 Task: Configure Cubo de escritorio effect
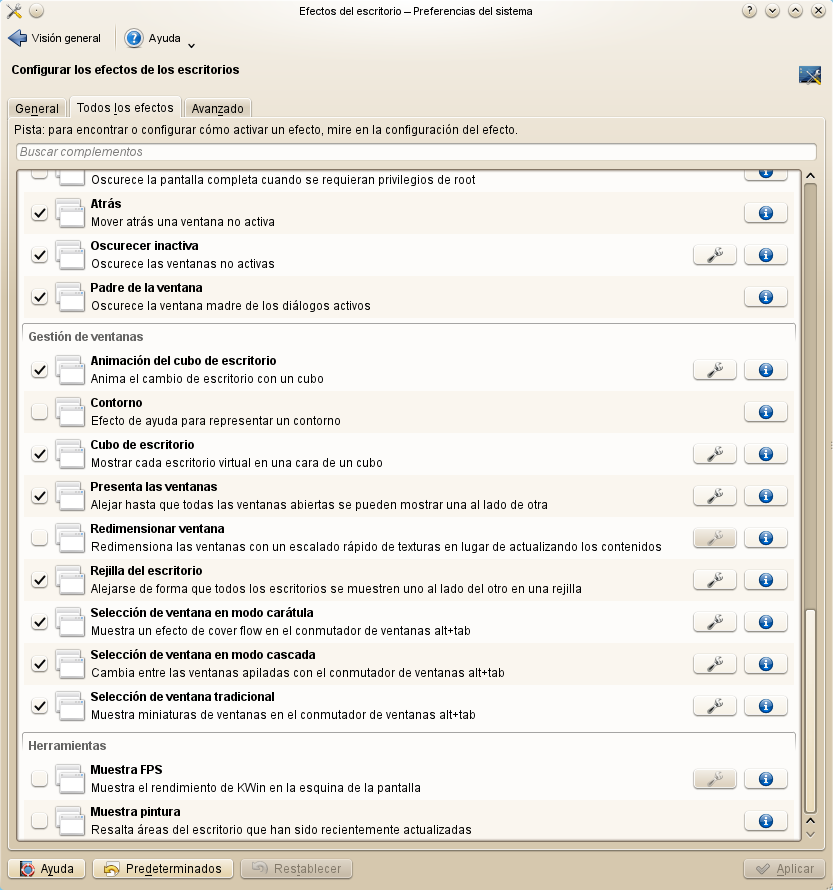point(714,454)
